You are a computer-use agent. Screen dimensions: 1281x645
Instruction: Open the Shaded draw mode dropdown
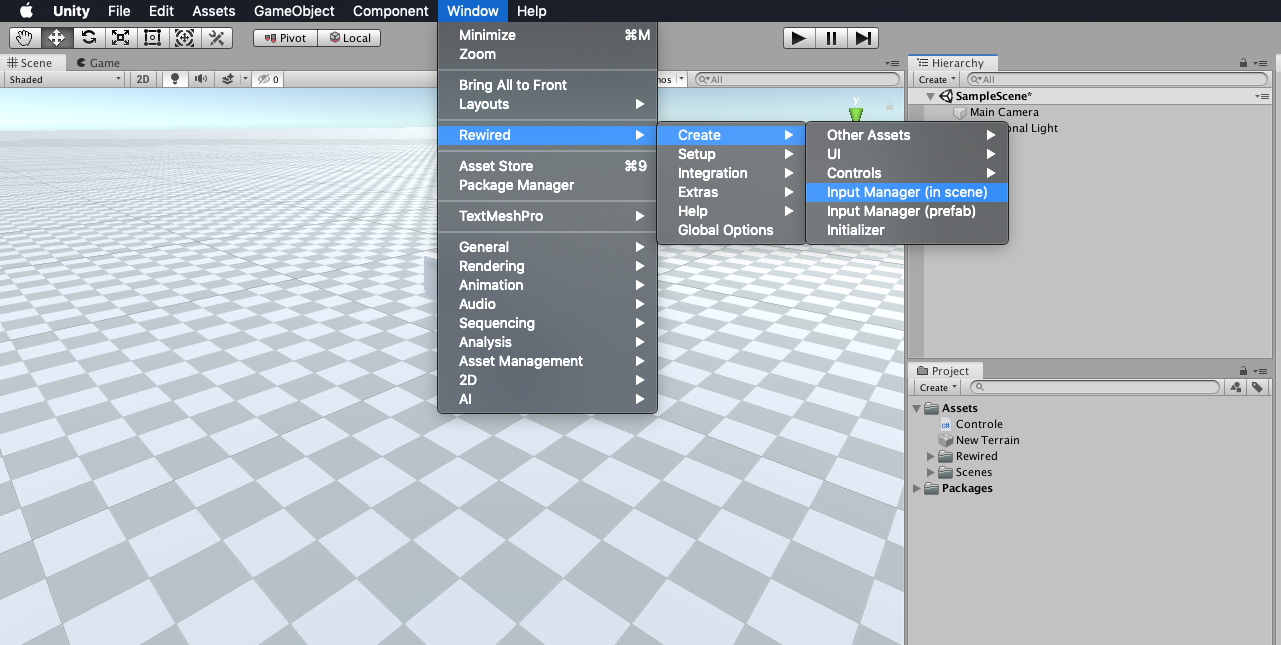tap(64, 79)
